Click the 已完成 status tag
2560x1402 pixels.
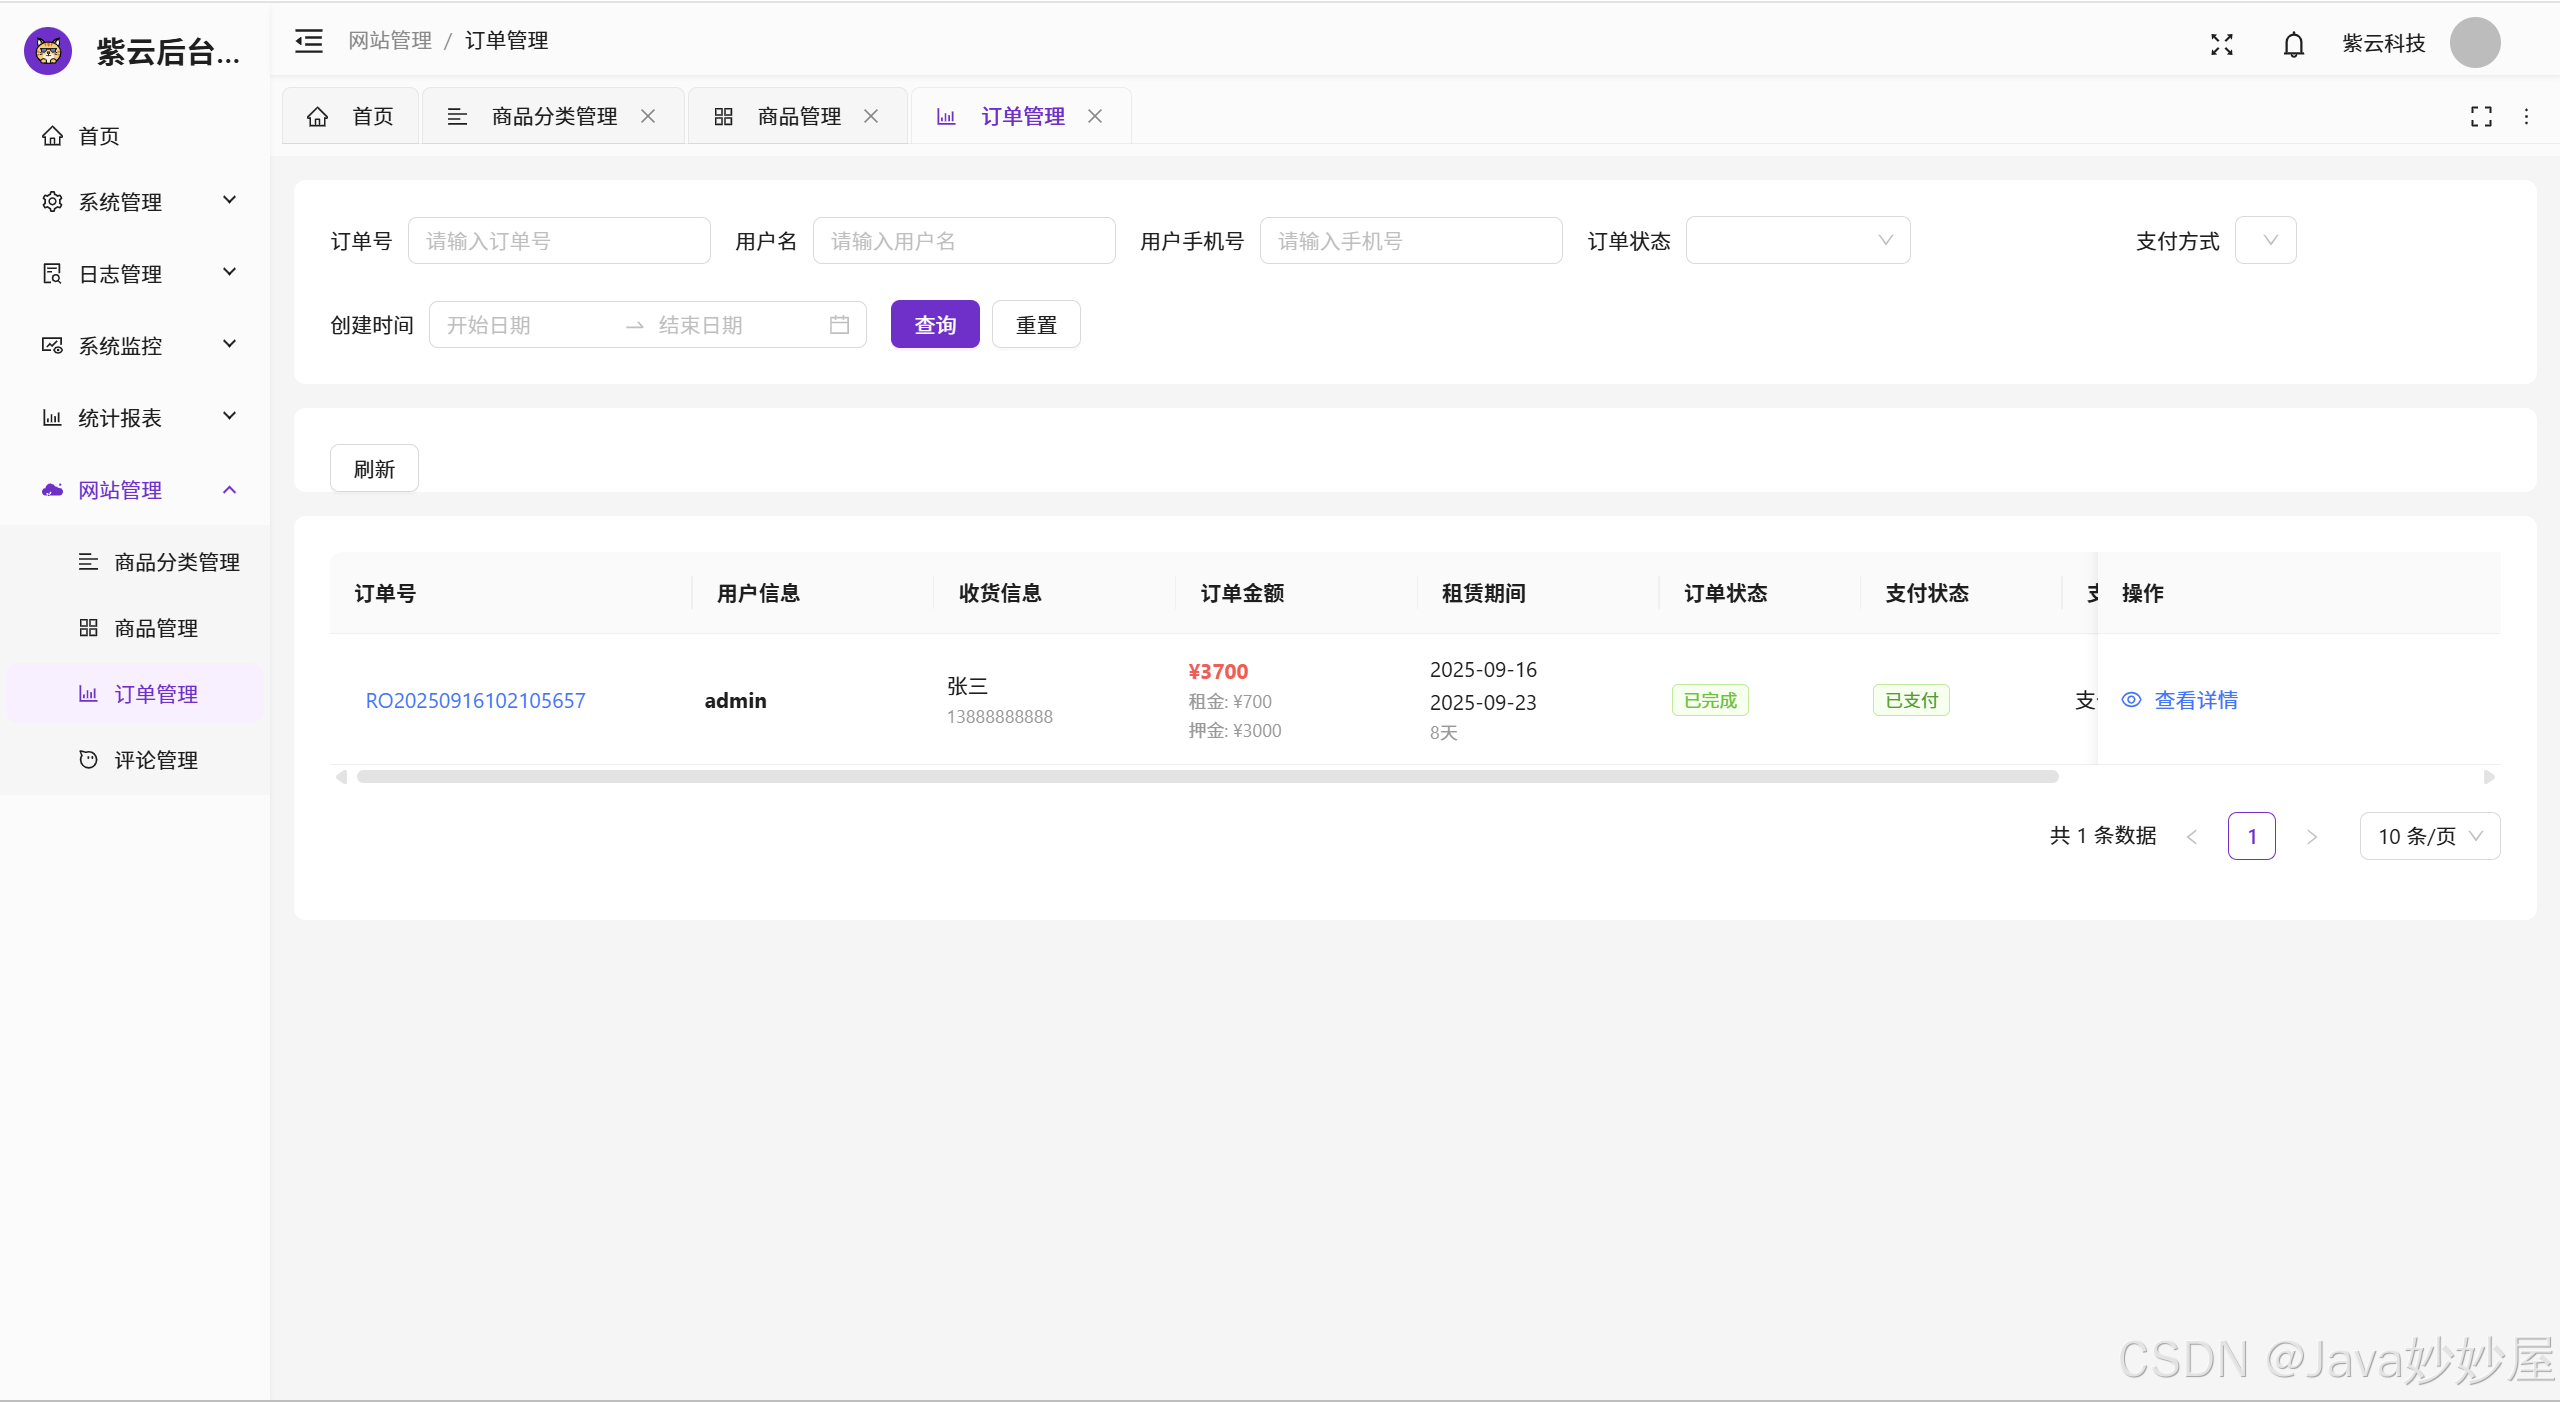point(1710,700)
